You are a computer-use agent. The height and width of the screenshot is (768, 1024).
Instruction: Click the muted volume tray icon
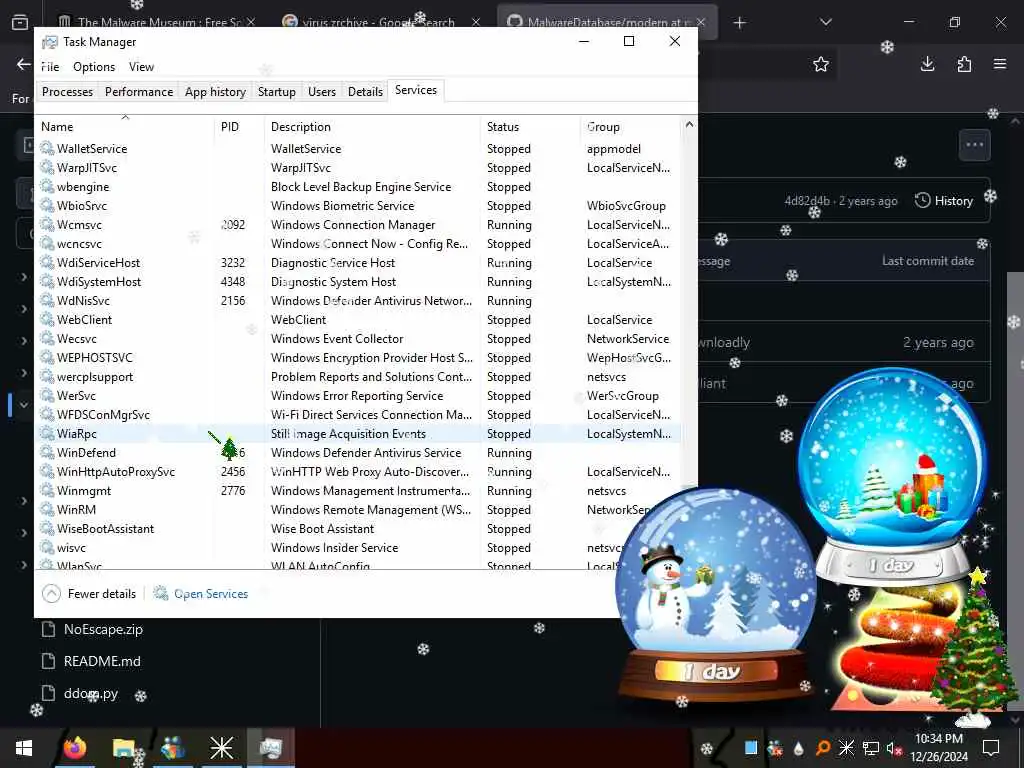pos(894,748)
